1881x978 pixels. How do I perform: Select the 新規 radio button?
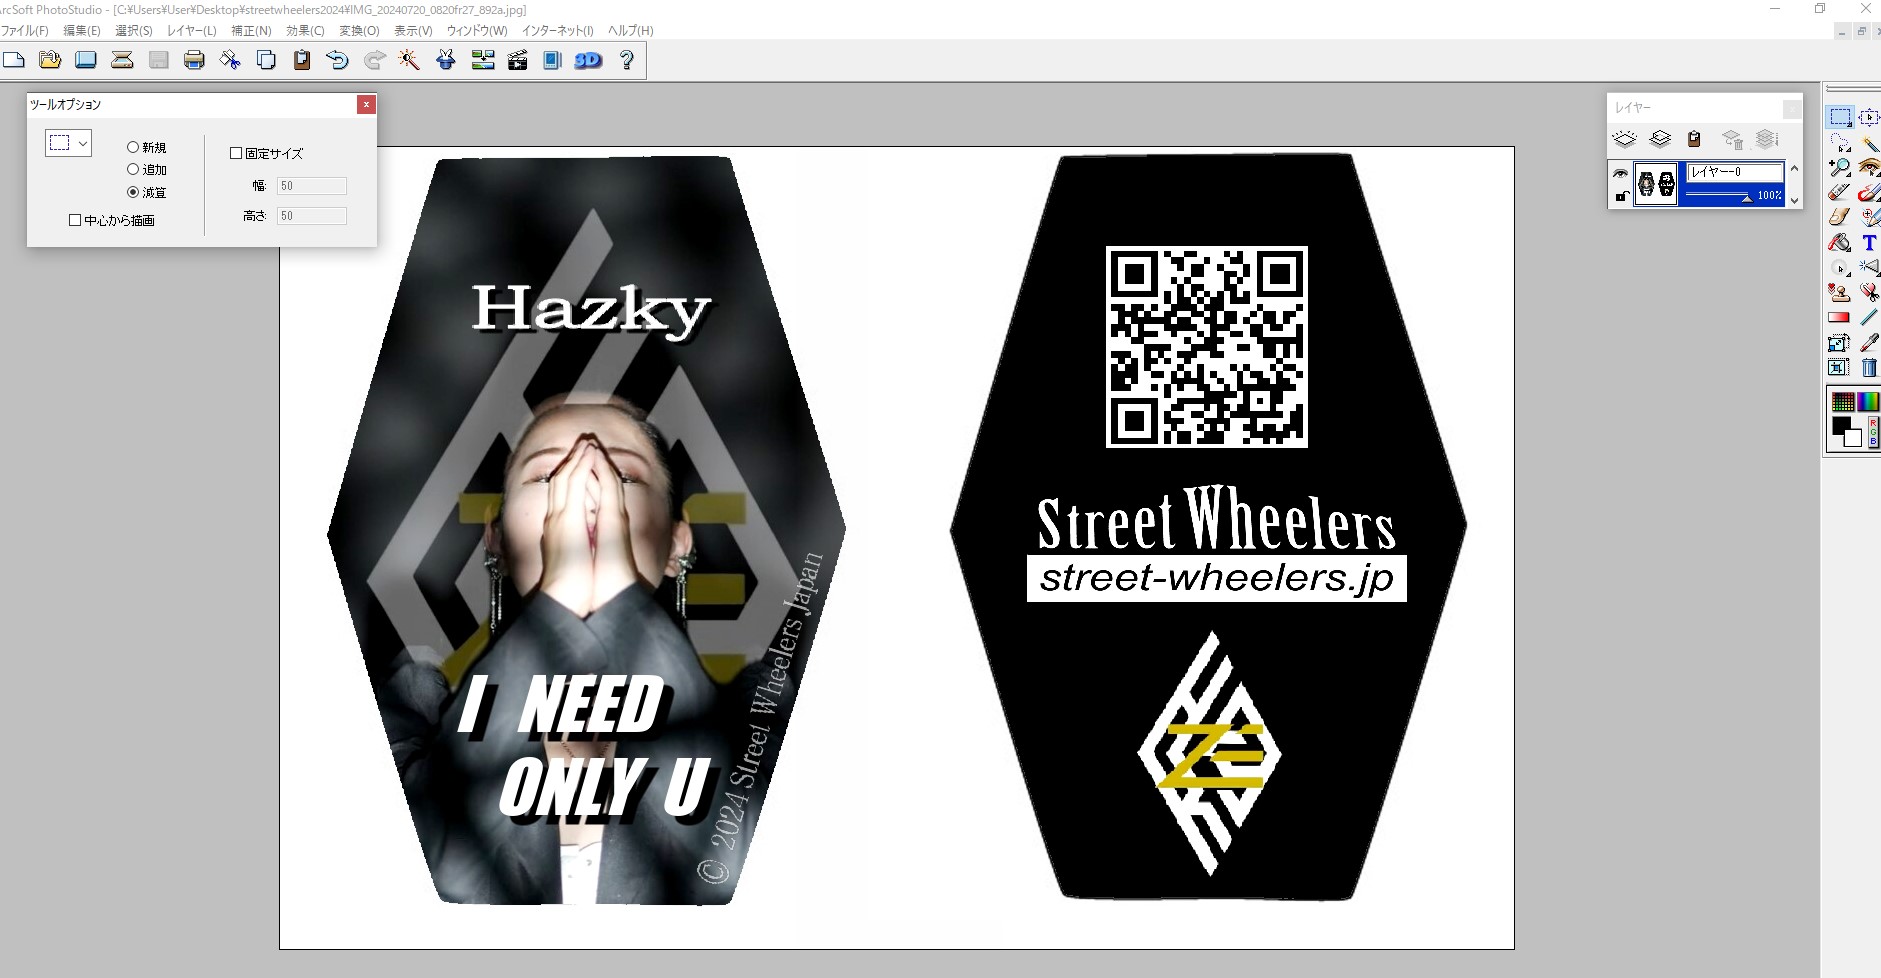[132, 147]
